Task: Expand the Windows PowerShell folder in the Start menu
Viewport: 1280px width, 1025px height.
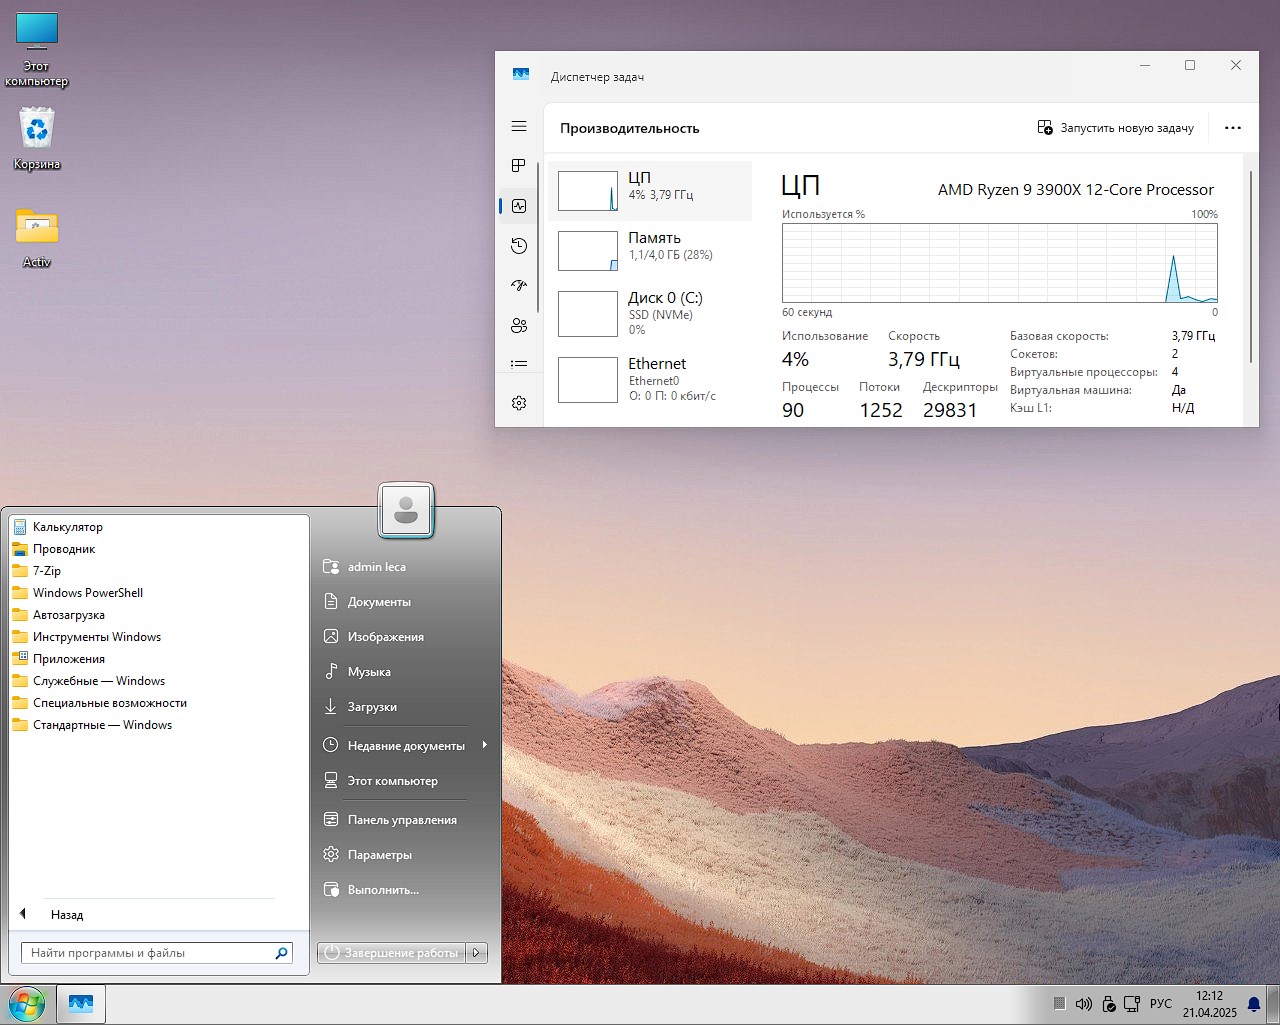Action: pyautogui.click(x=157, y=593)
